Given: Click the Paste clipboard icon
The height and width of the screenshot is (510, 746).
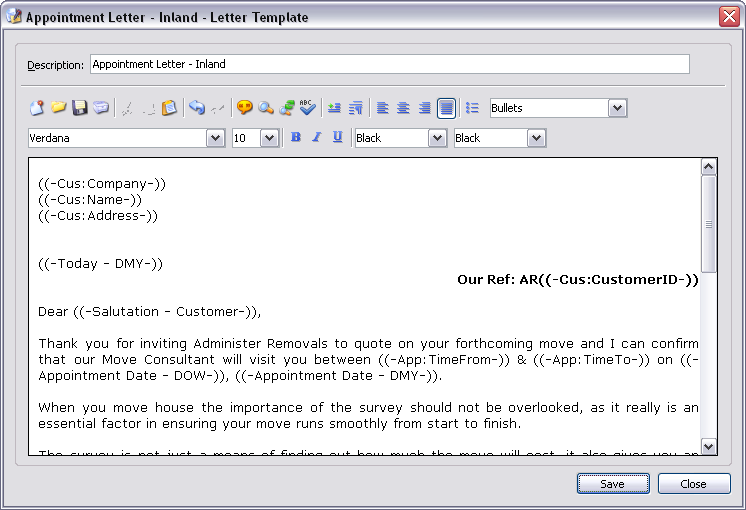Looking at the screenshot, I should pos(170,108).
